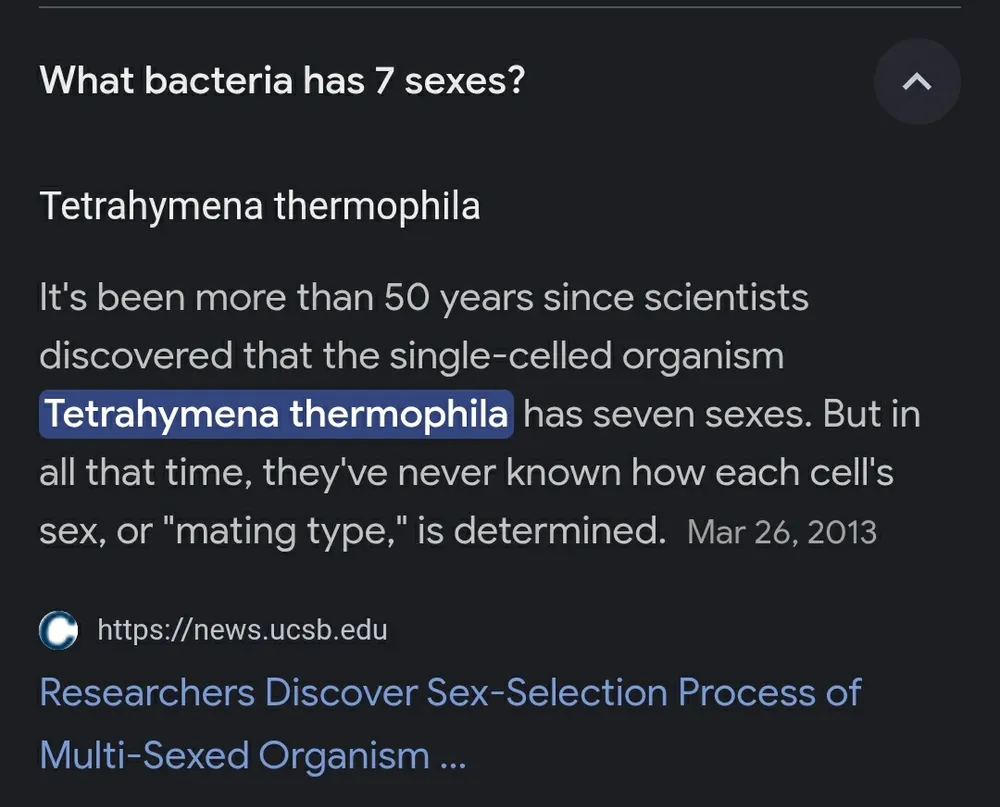Screen dimensions: 1000x807
Task: Click the "Mar 26, 2013" date
Action: (782, 532)
